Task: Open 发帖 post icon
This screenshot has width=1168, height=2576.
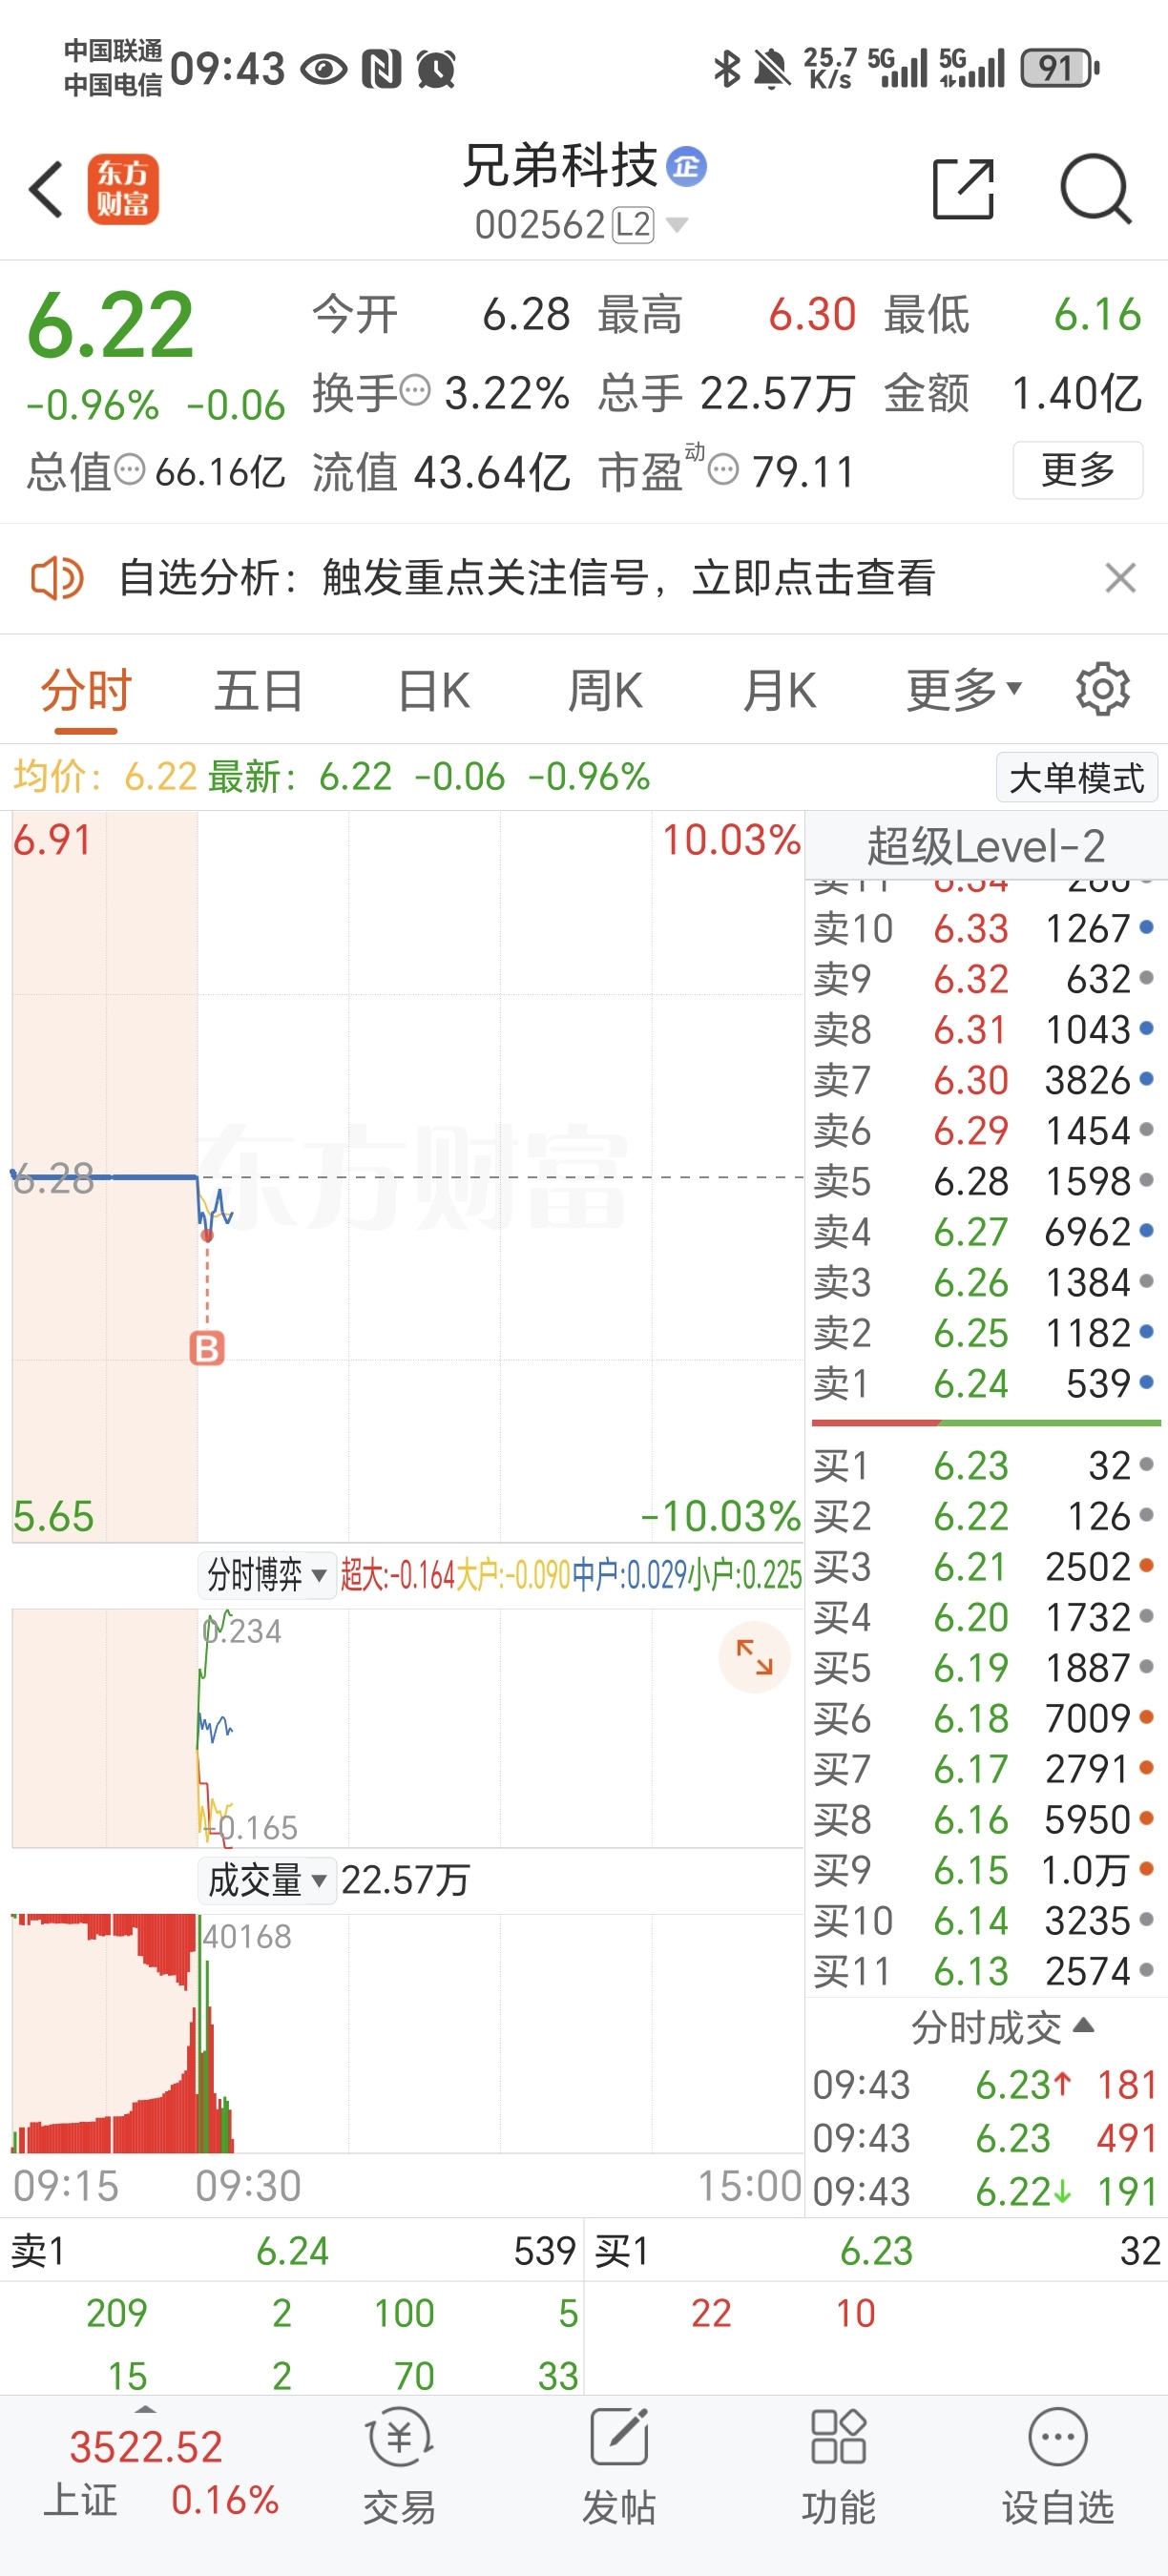Action: 619,2438
